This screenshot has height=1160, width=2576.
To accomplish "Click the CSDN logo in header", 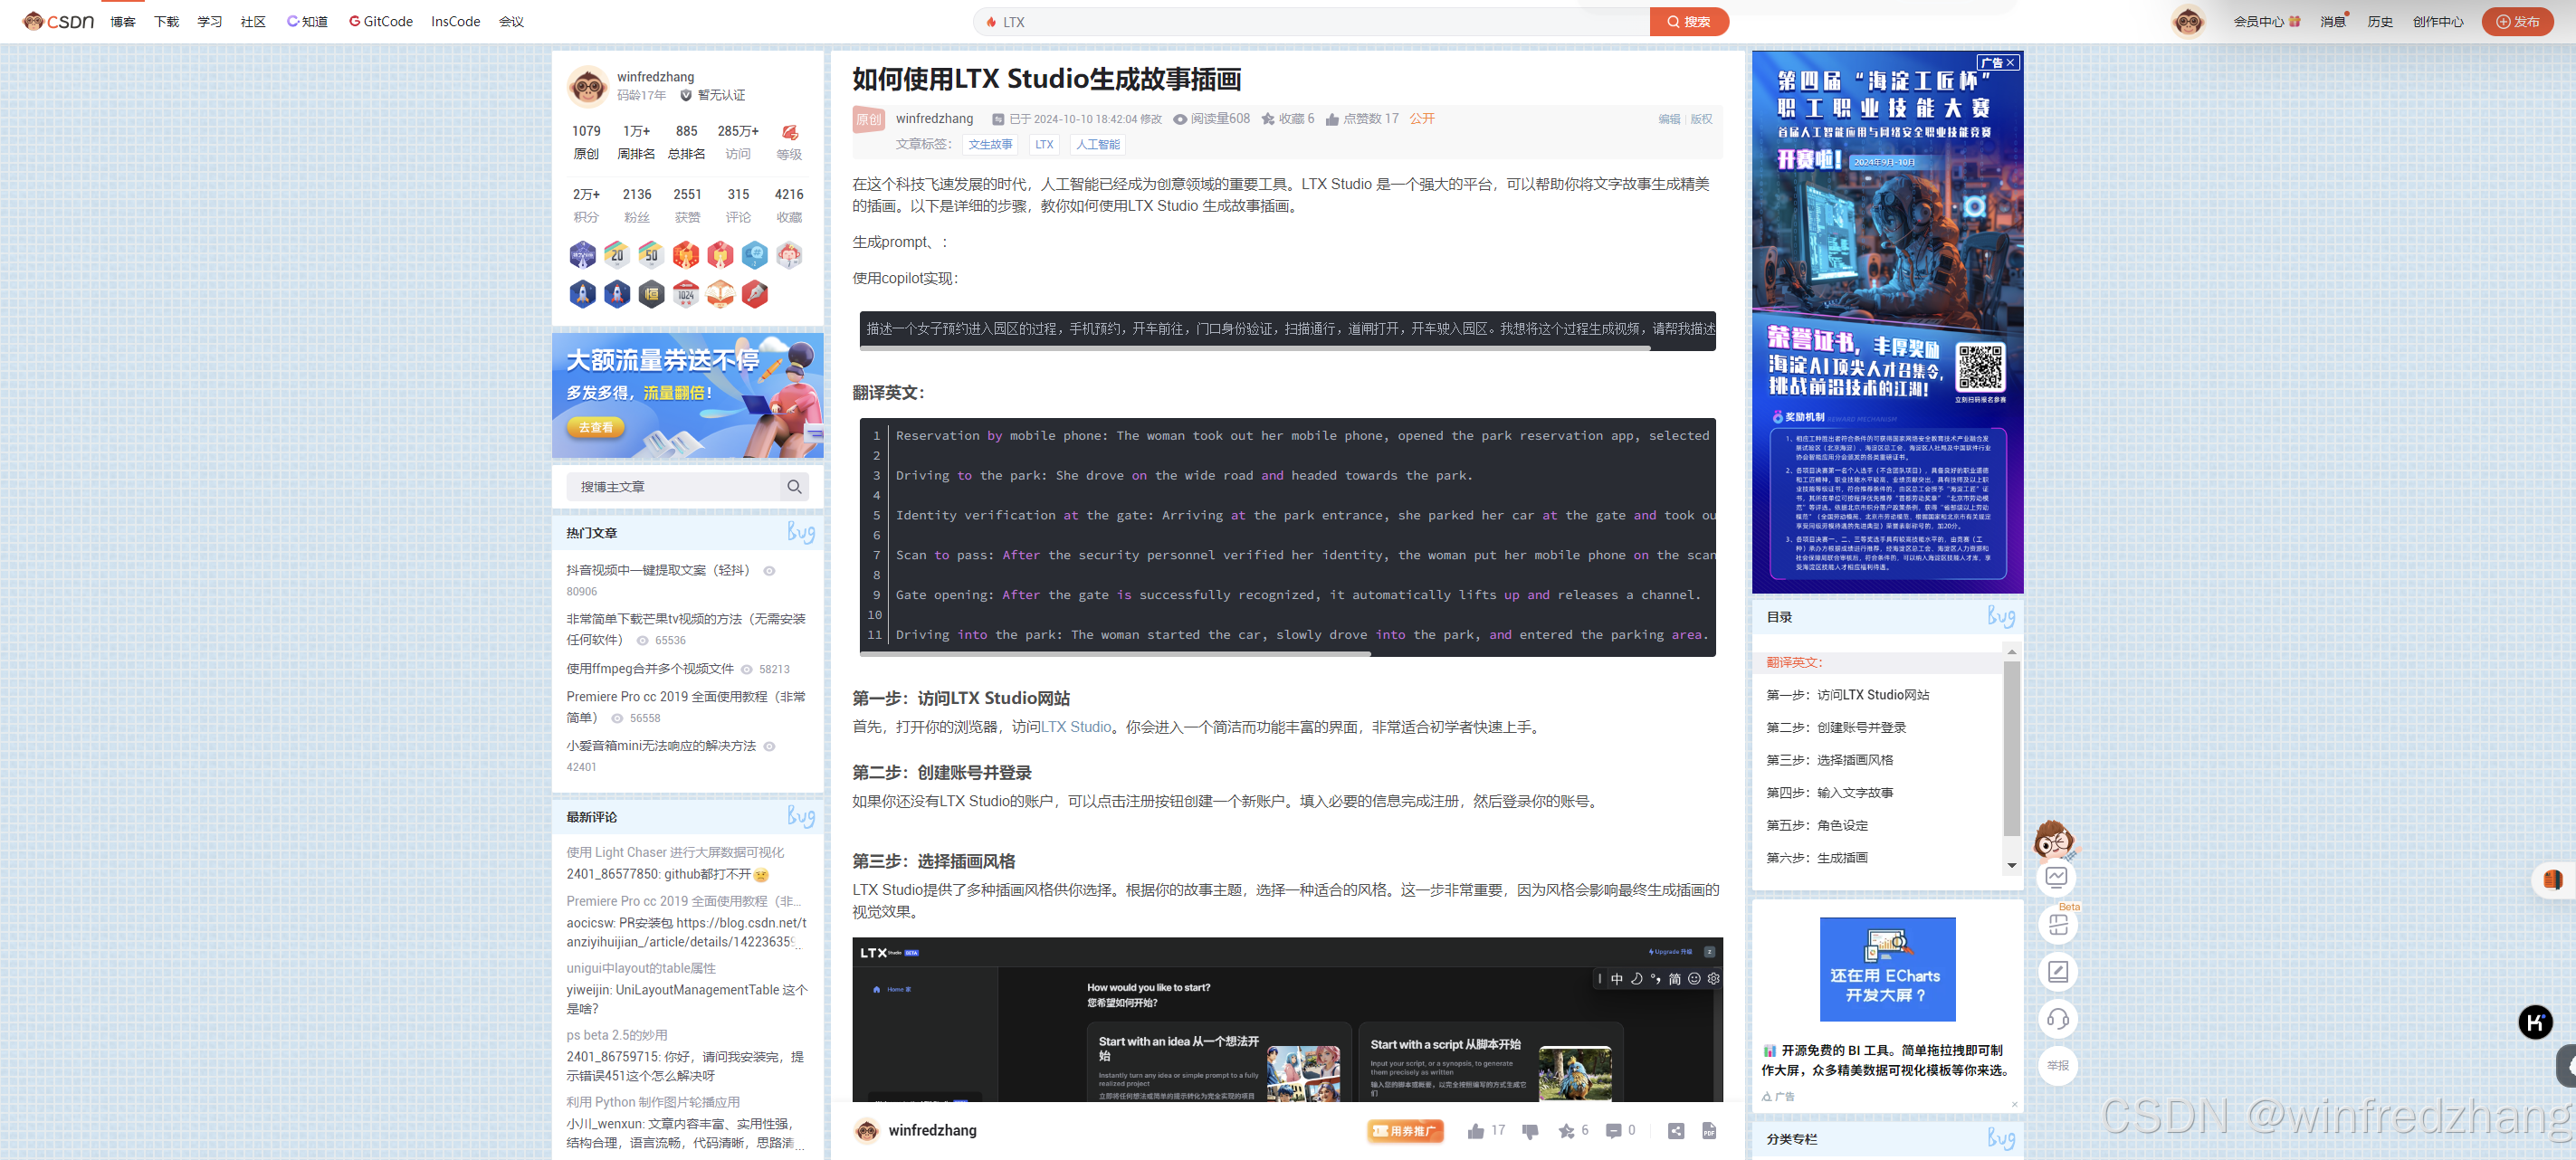I will pyautogui.click(x=58, y=21).
